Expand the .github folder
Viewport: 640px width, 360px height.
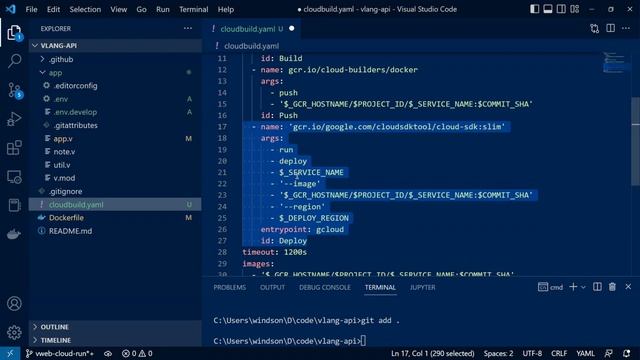pyautogui.click(x=115, y=59)
